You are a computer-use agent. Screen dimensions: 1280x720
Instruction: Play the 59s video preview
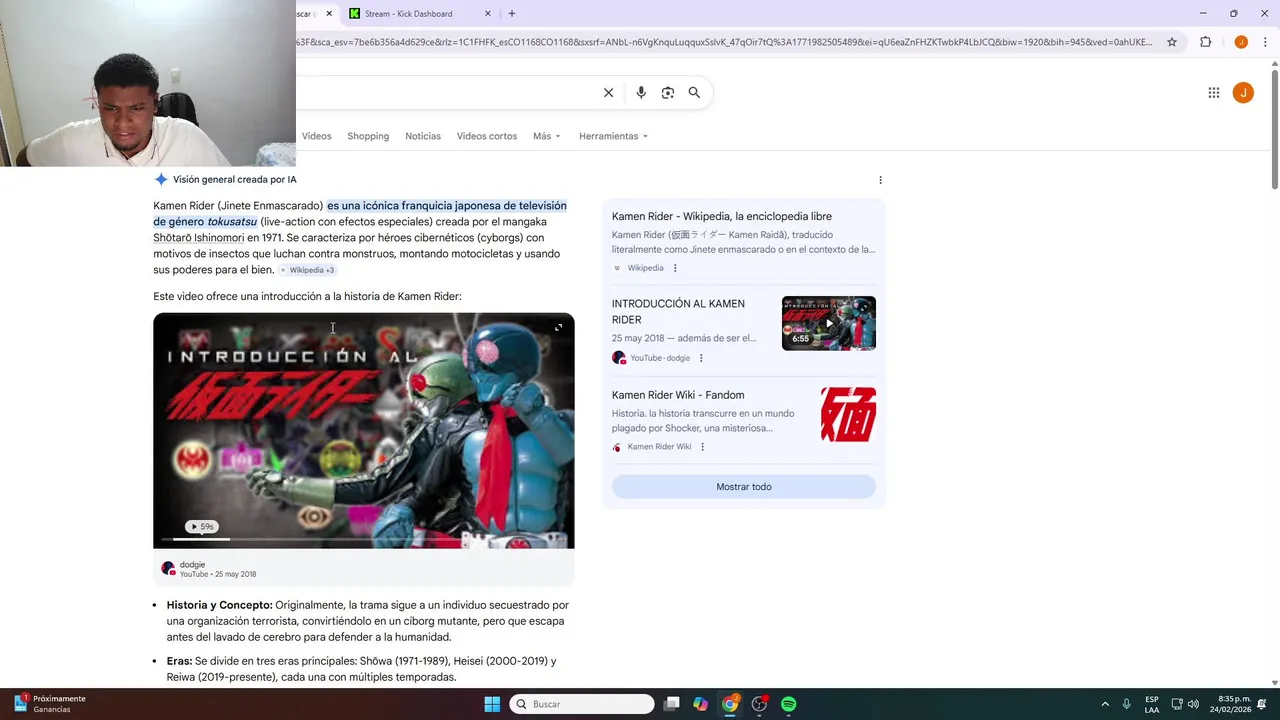pyautogui.click(x=201, y=527)
